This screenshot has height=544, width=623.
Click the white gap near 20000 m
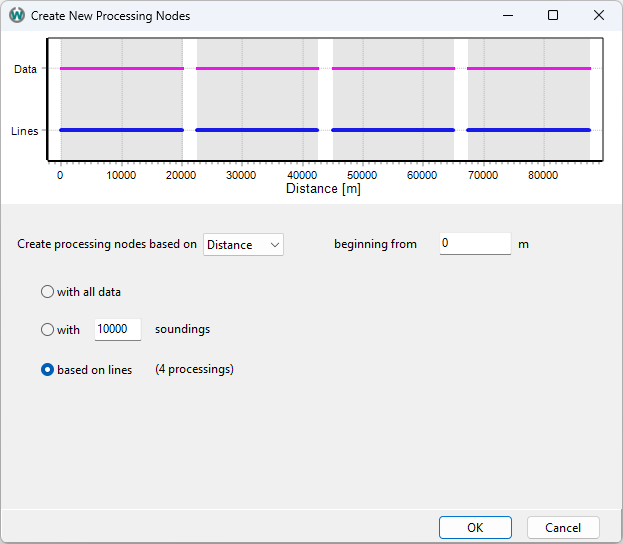click(x=190, y=99)
